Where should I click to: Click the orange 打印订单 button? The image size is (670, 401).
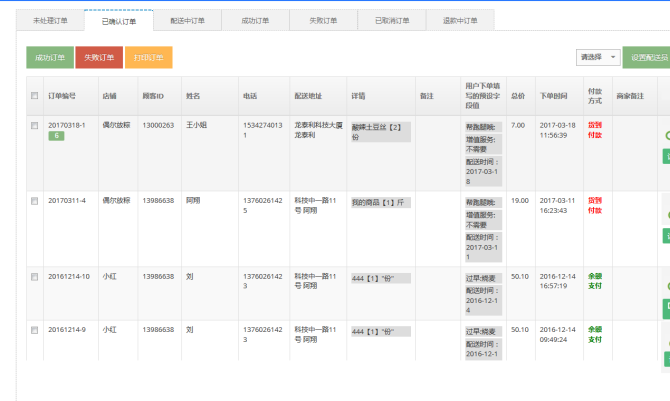148,58
